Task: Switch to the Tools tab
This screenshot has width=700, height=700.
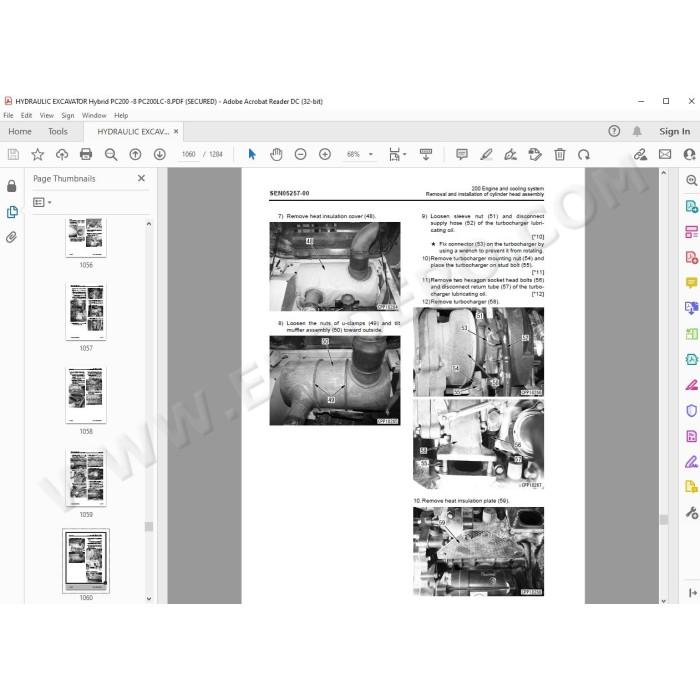Action: point(58,131)
